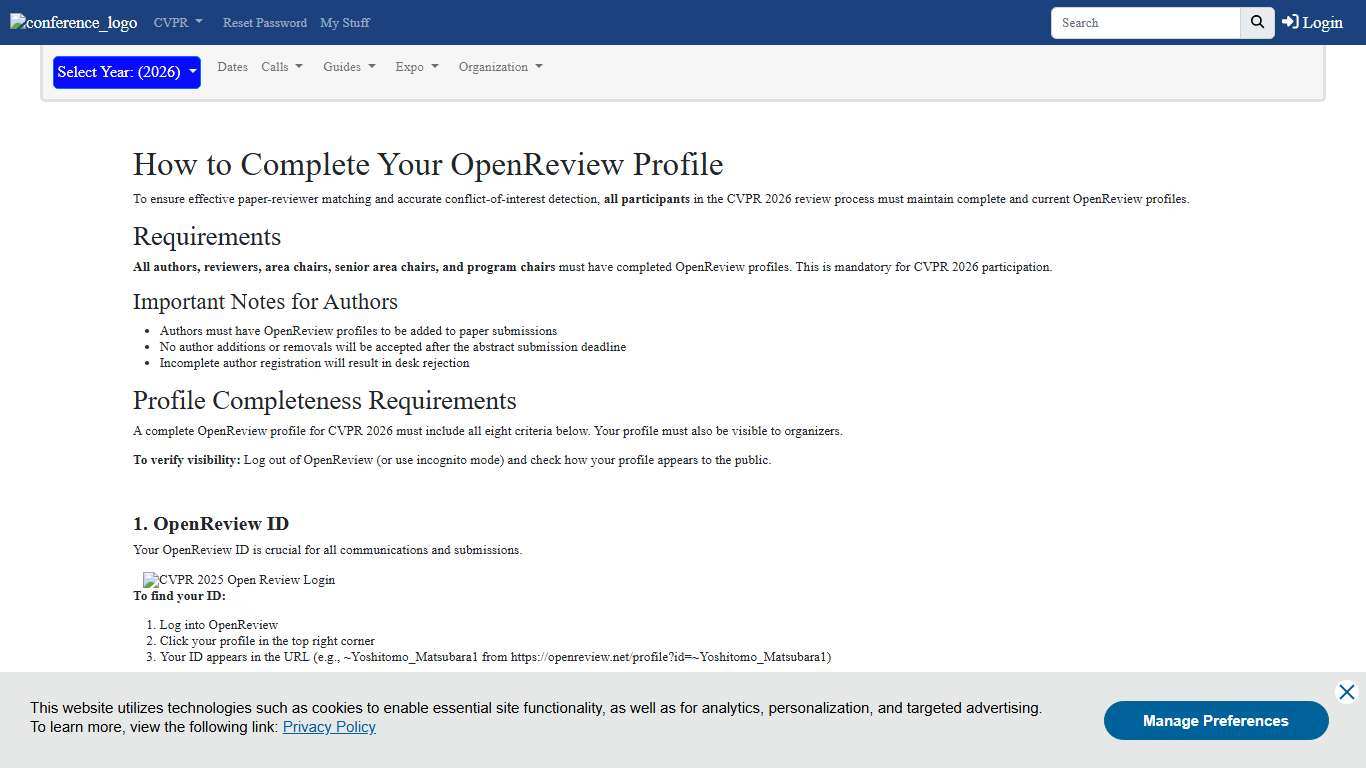Screen dimensions: 1366x768
Task: Click Login at the top right
Action: click(x=1319, y=22)
